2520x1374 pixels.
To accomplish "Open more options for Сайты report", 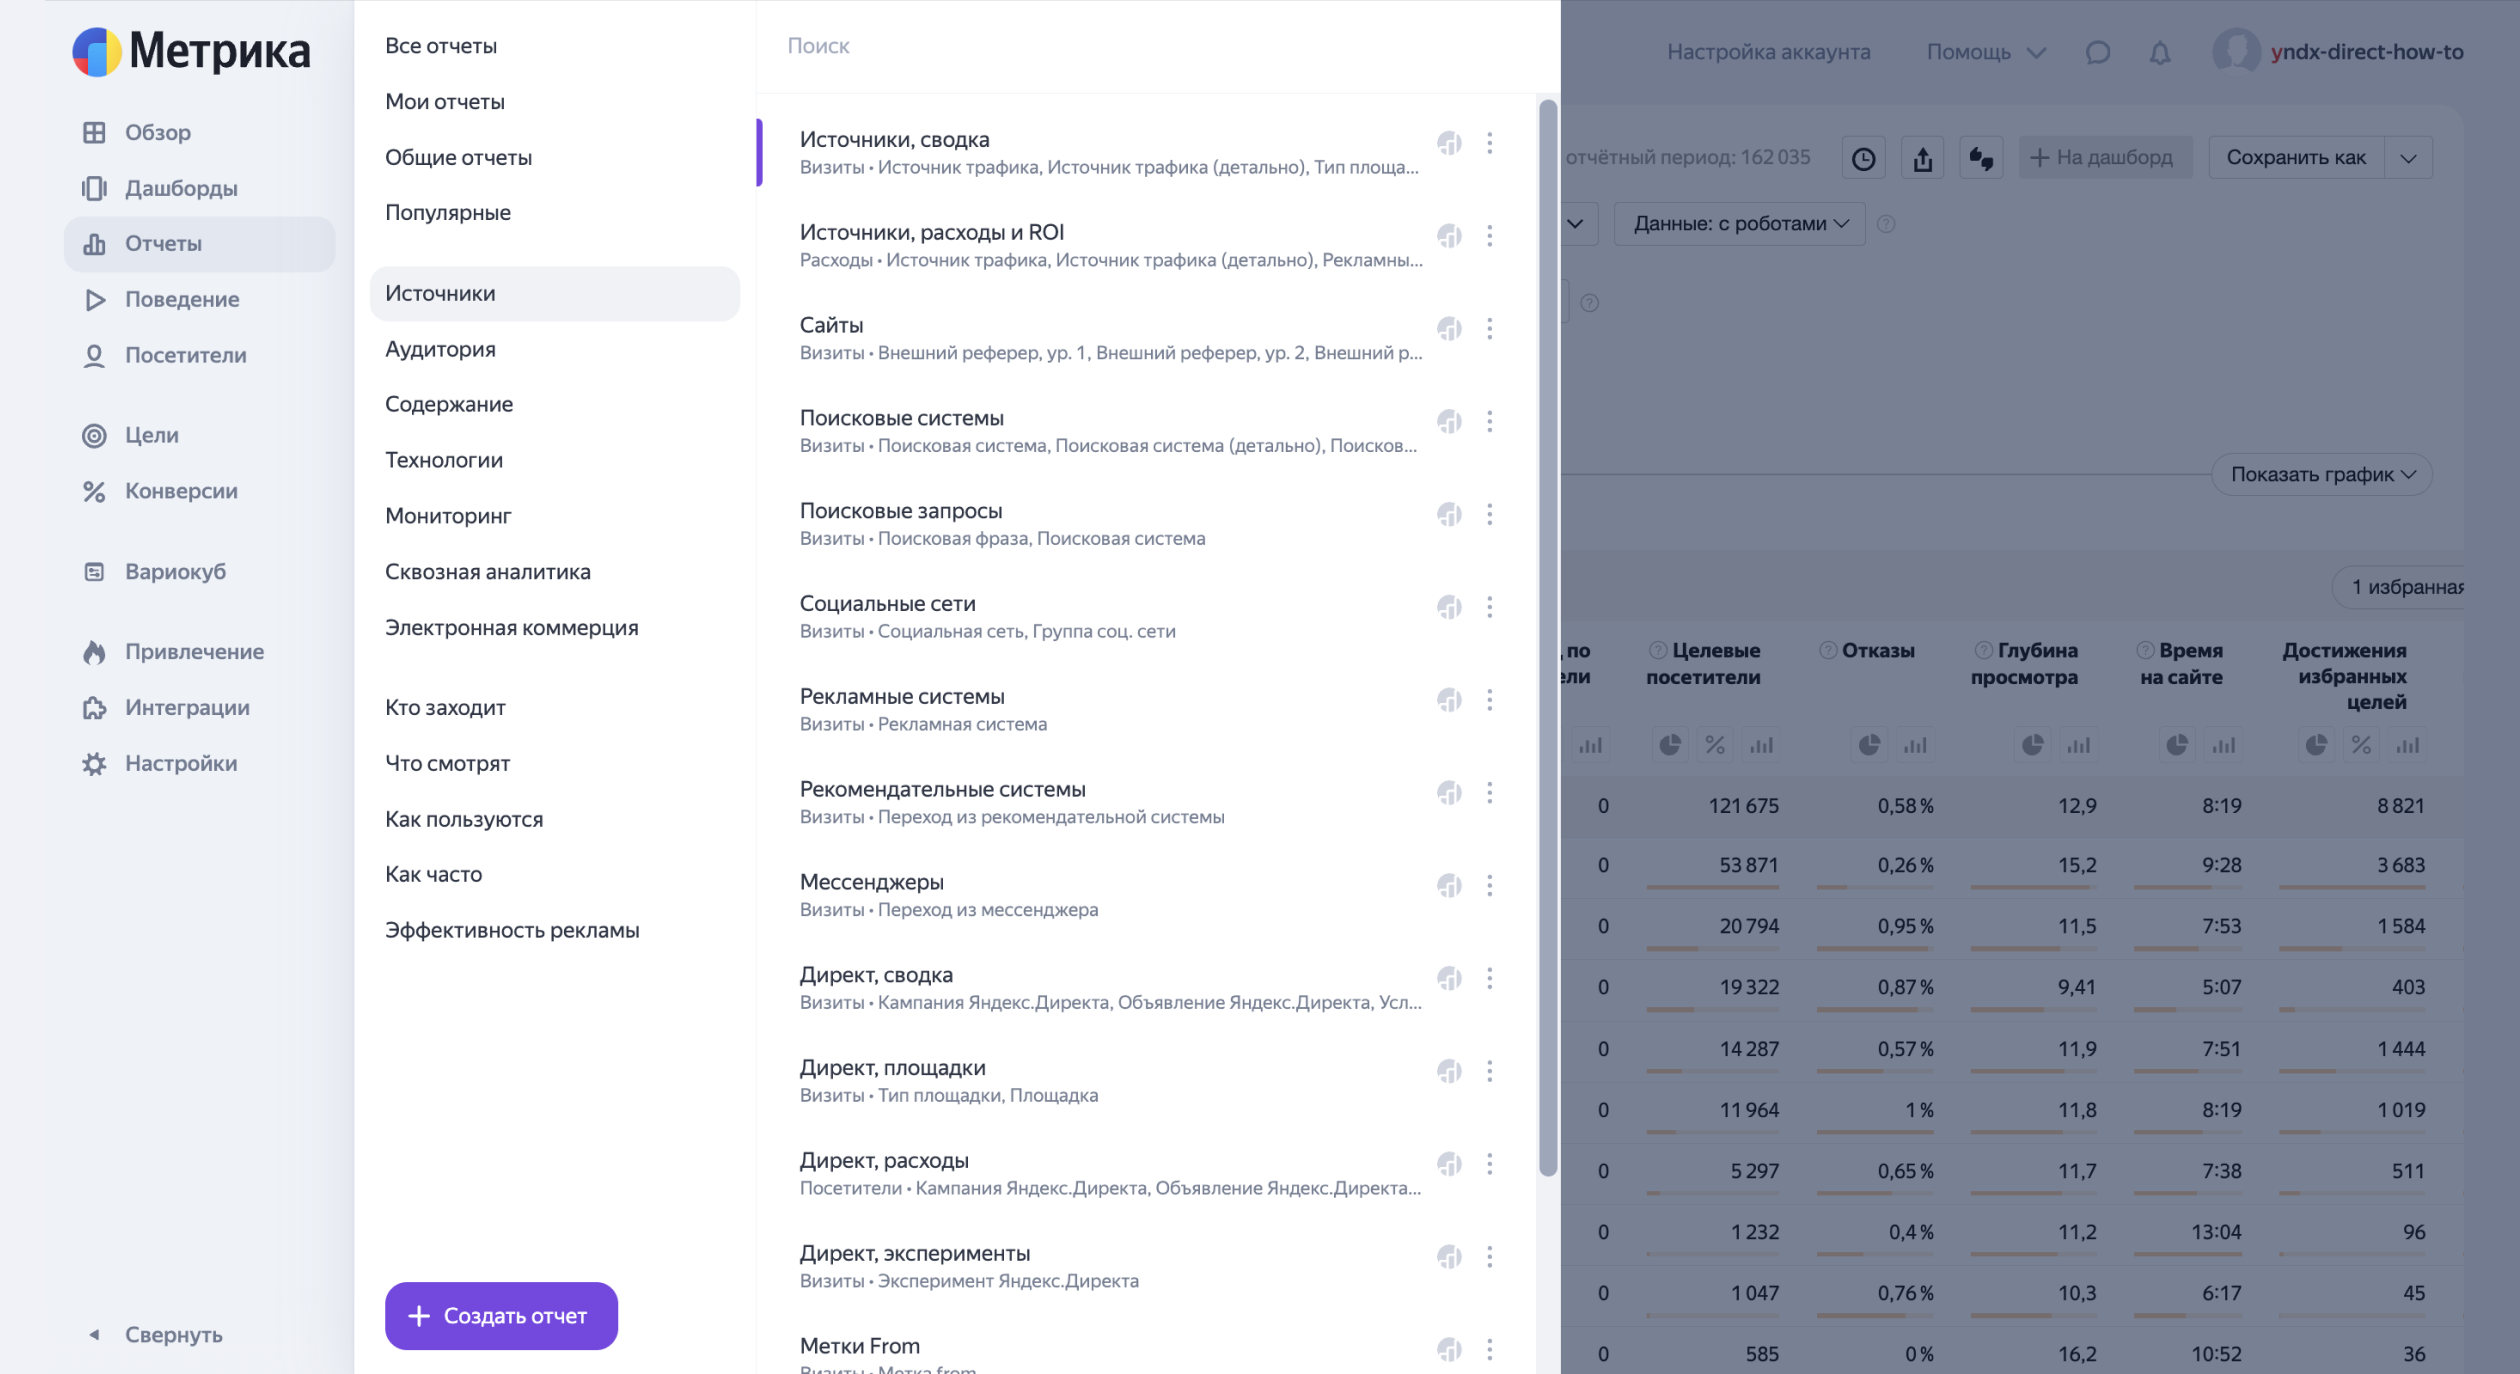I will tap(1489, 329).
